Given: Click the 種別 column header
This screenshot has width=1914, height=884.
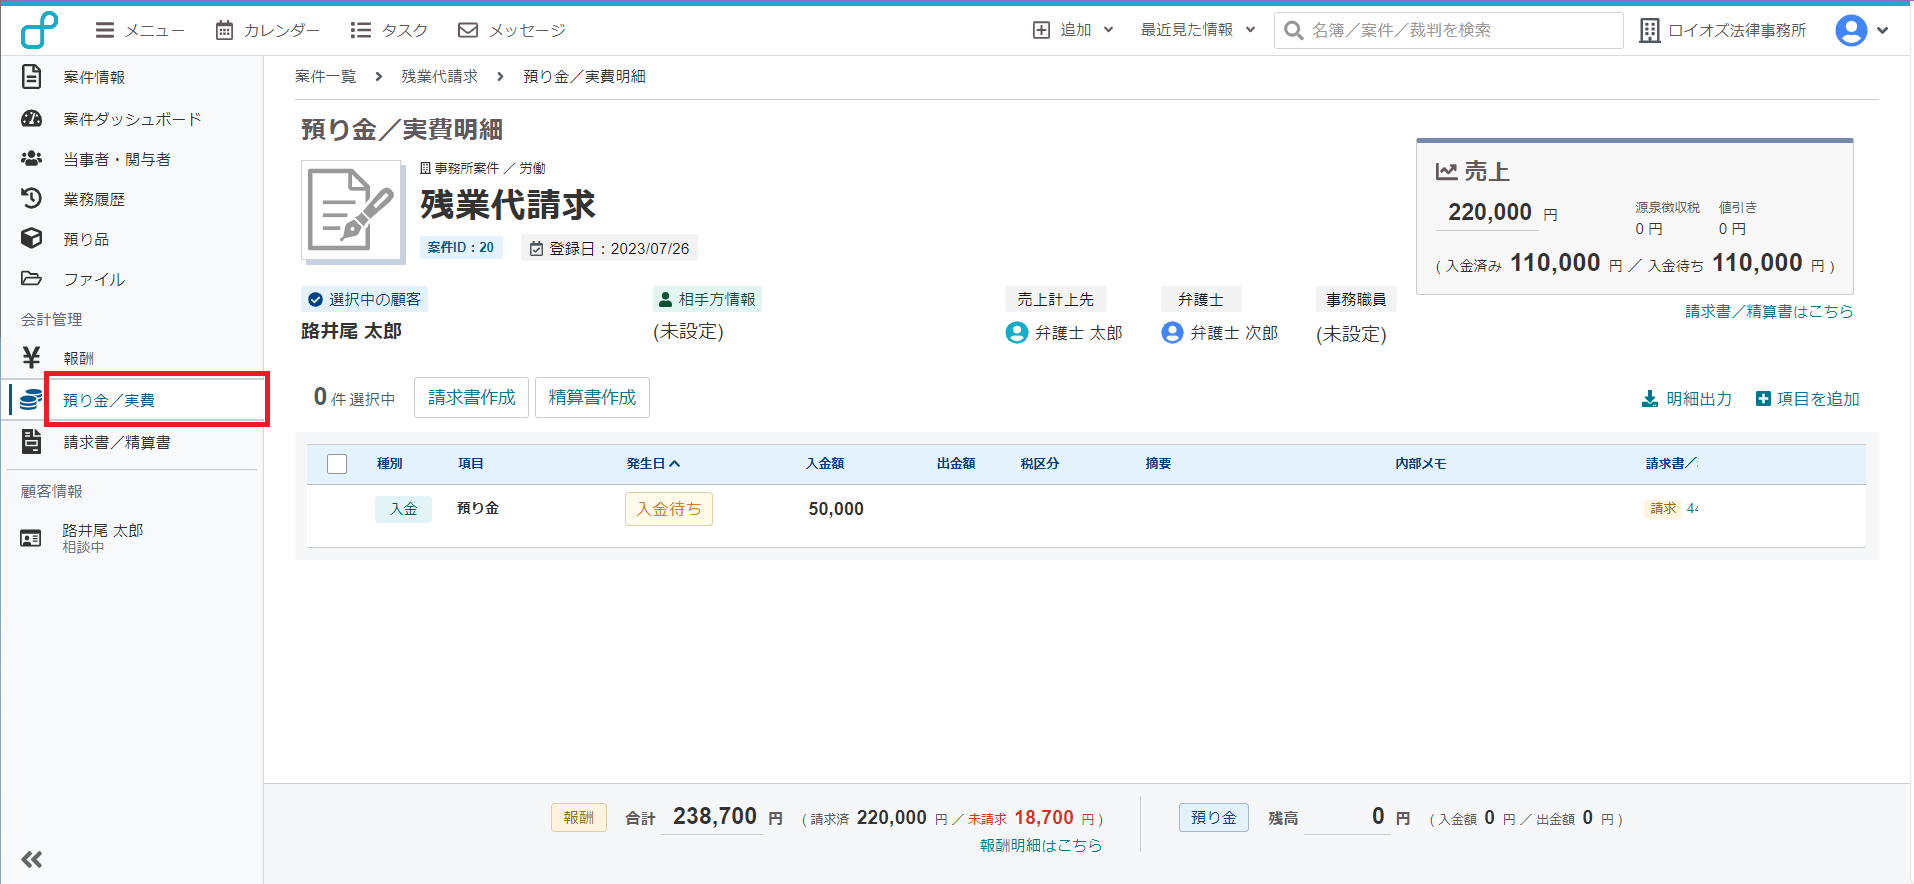Looking at the screenshot, I should [390, 463].
